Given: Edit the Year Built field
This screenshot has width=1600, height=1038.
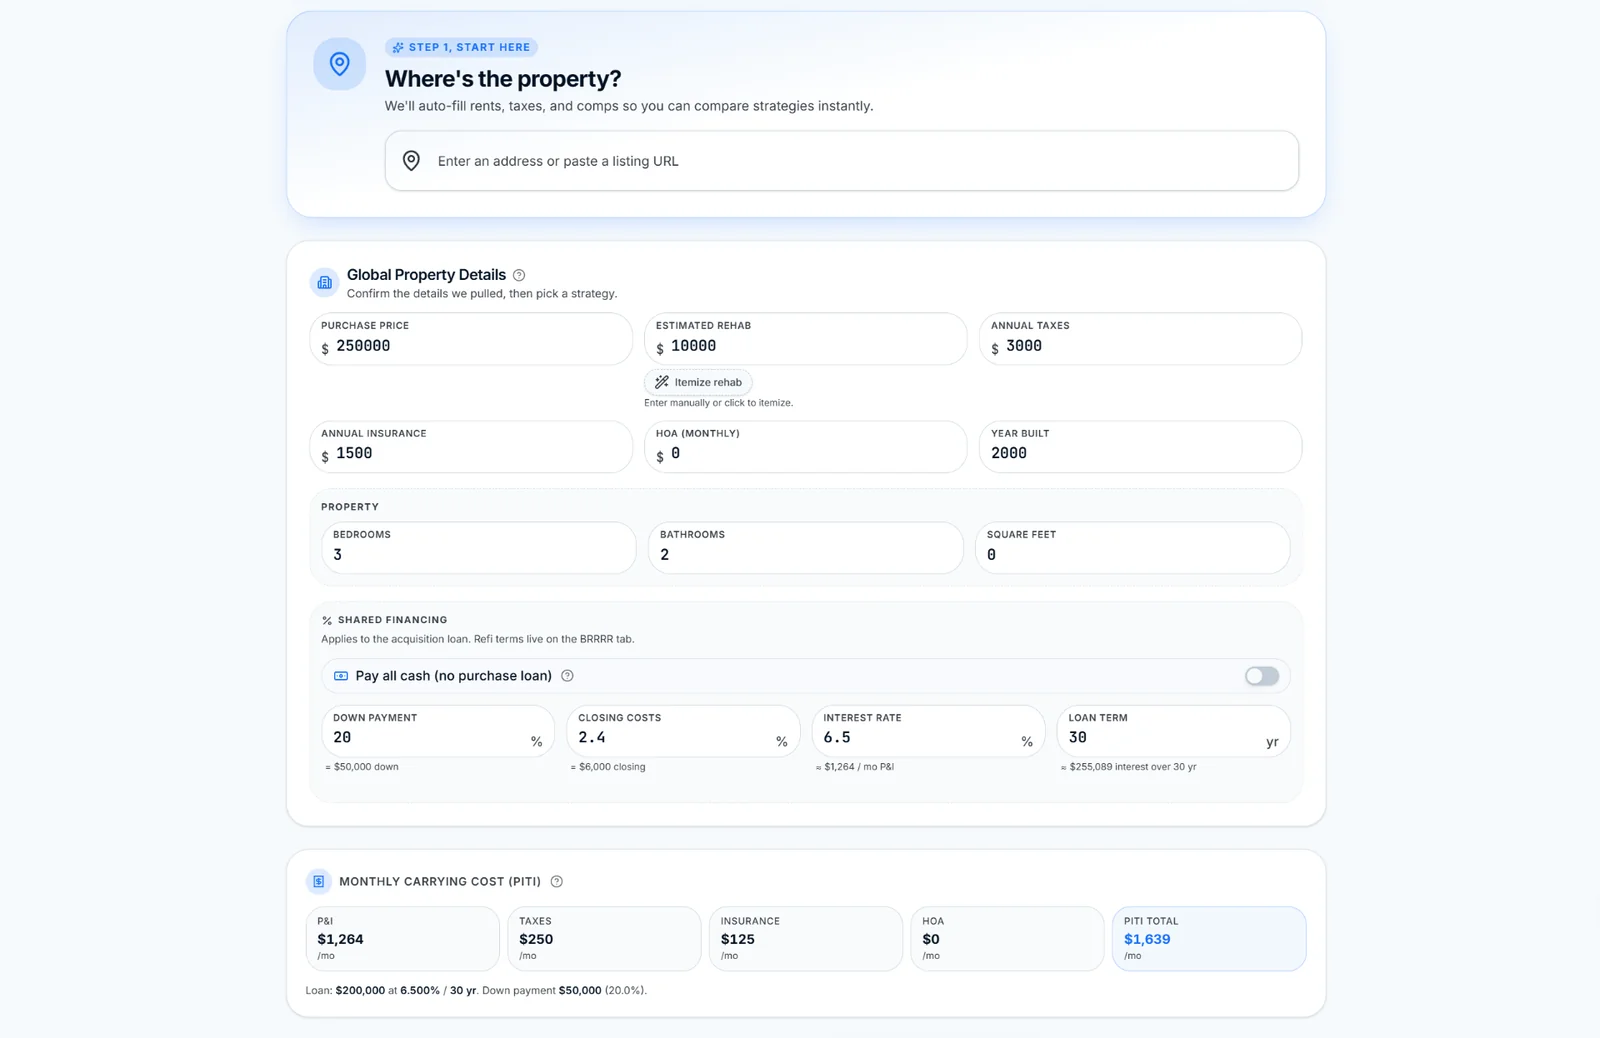Looking at the screenshot, I should tap(1140, 447).
